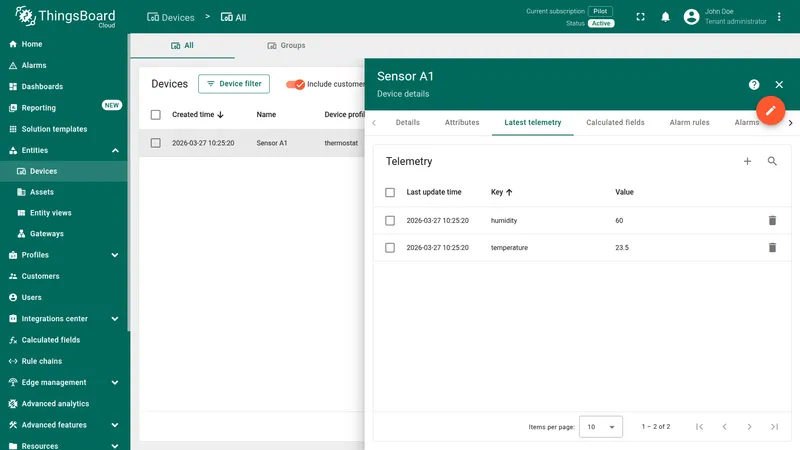Collapse the Entities menu
800x450 pixels.
pyautogui.click(x=115, y=151)
